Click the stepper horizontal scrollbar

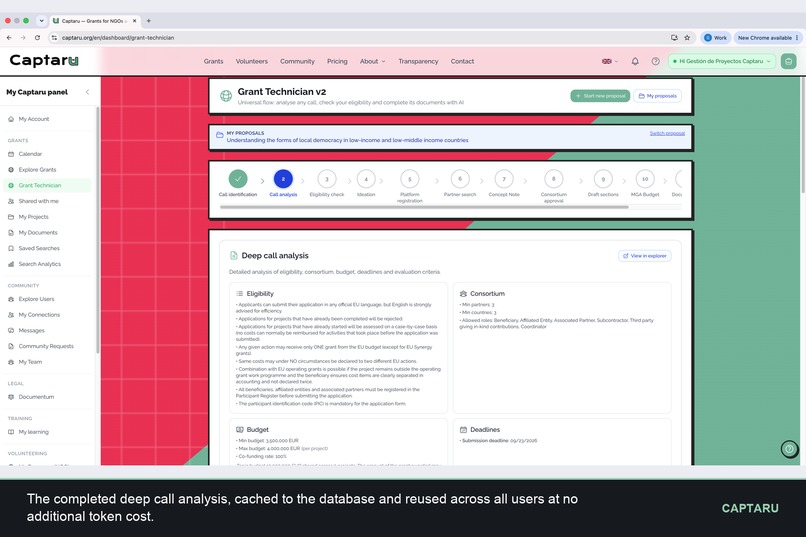(424, 207)
